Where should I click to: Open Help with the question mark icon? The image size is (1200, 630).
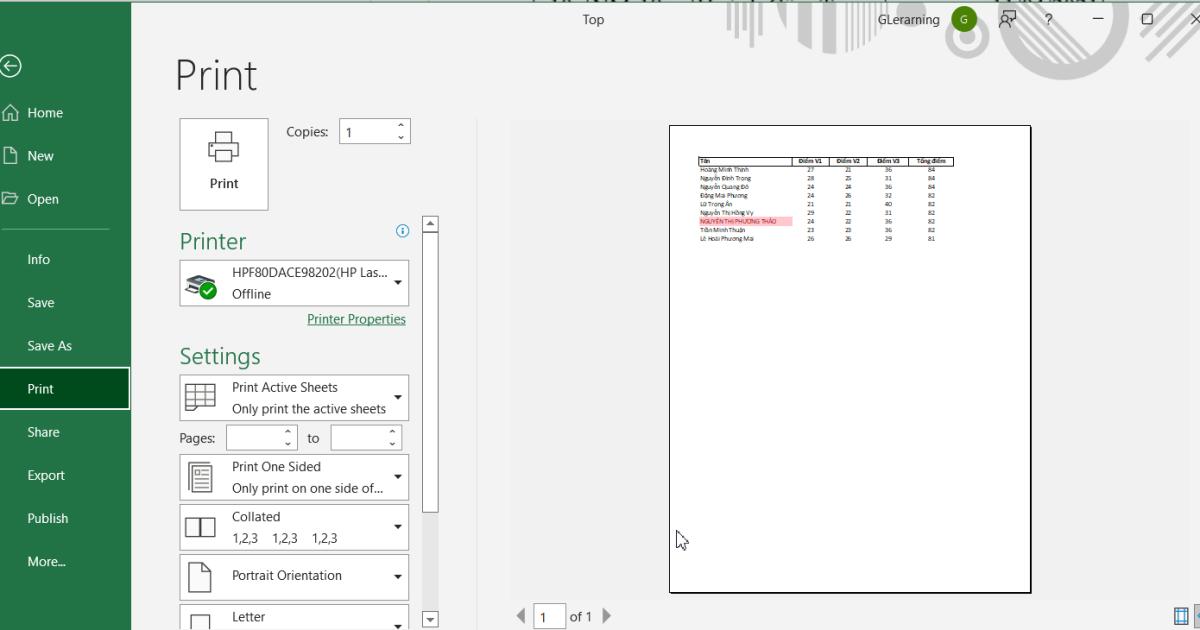point(1049,19)
